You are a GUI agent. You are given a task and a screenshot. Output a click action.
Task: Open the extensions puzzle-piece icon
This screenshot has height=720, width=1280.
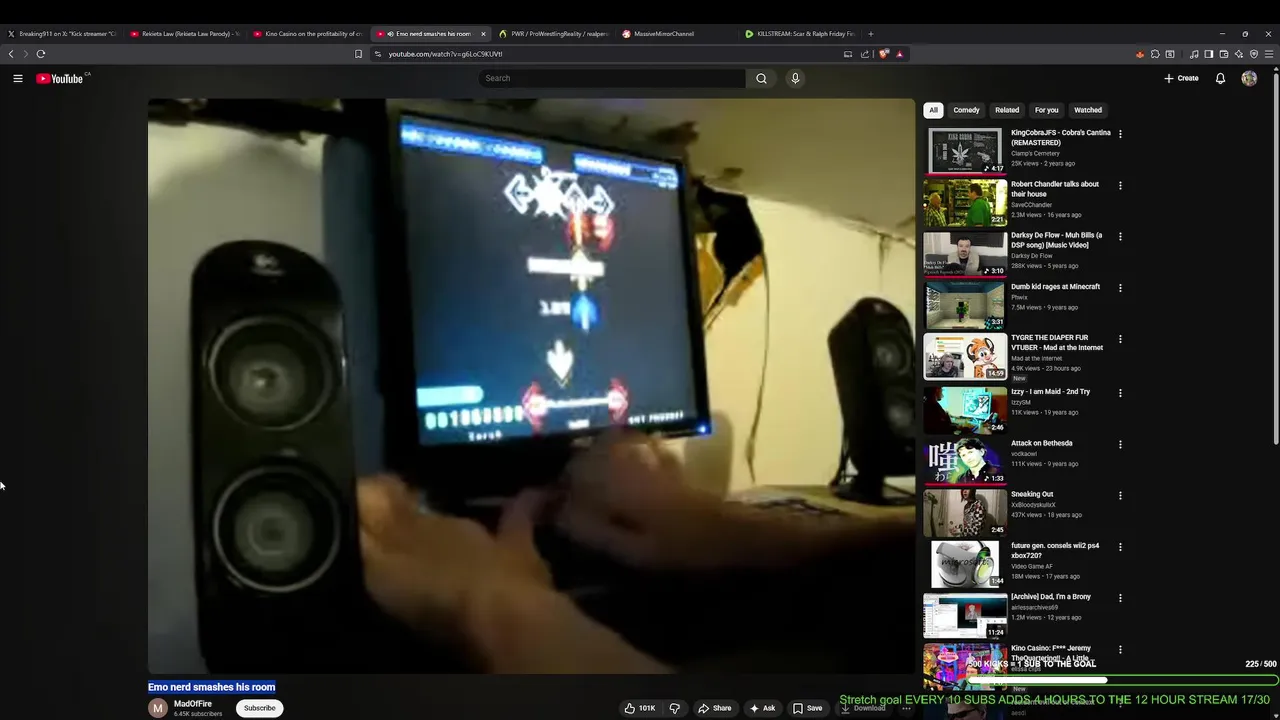(1155, 54)
